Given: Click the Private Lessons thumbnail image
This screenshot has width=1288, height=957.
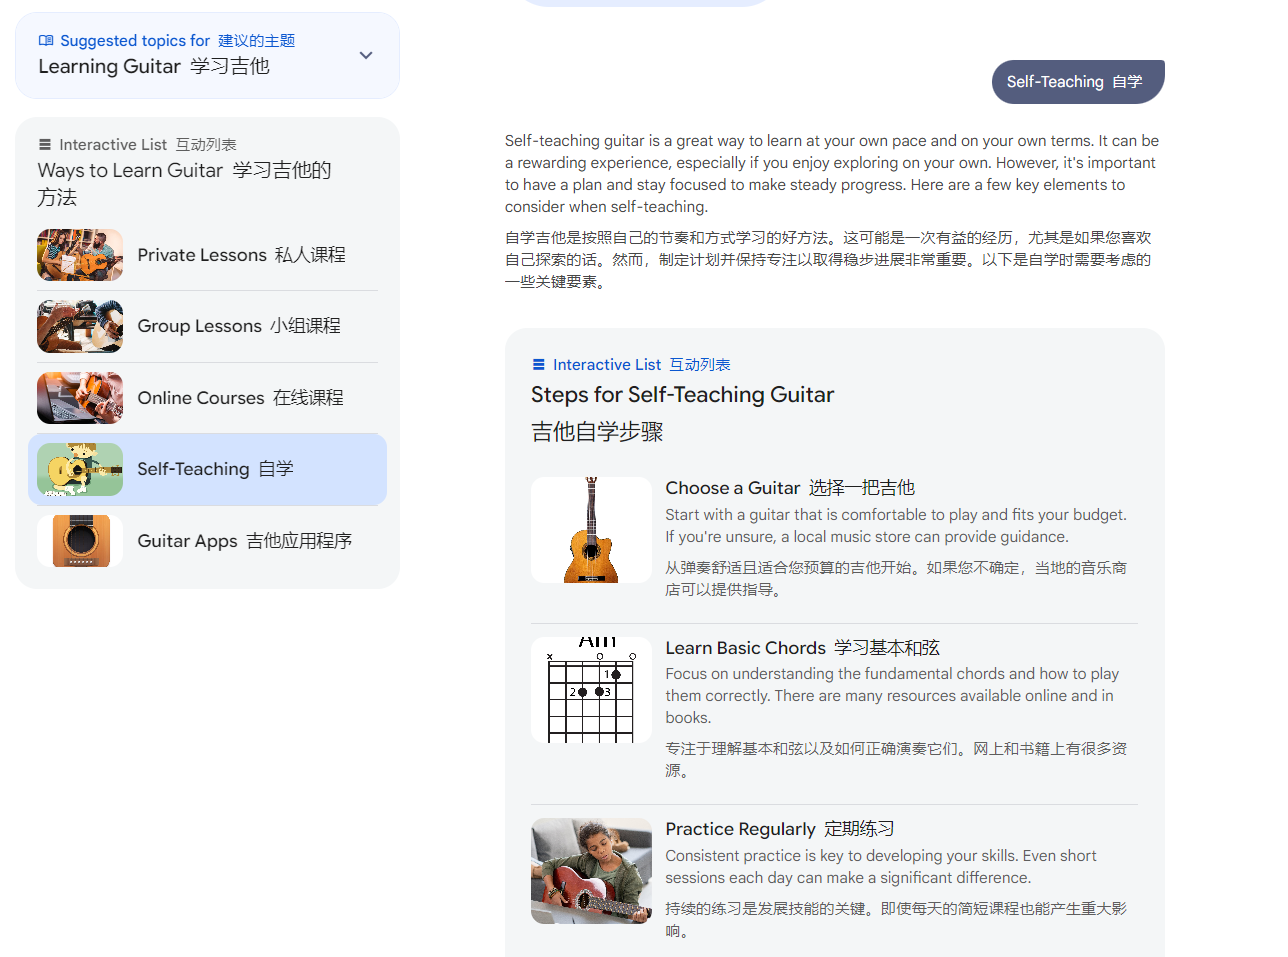Looking at the screenshot, I should pos(80,255).
